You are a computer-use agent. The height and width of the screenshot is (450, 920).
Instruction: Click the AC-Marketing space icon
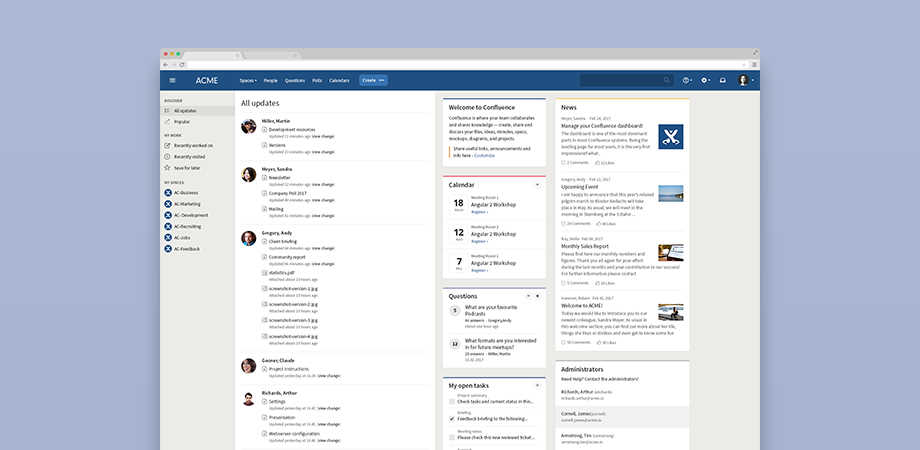pos(168,204)
